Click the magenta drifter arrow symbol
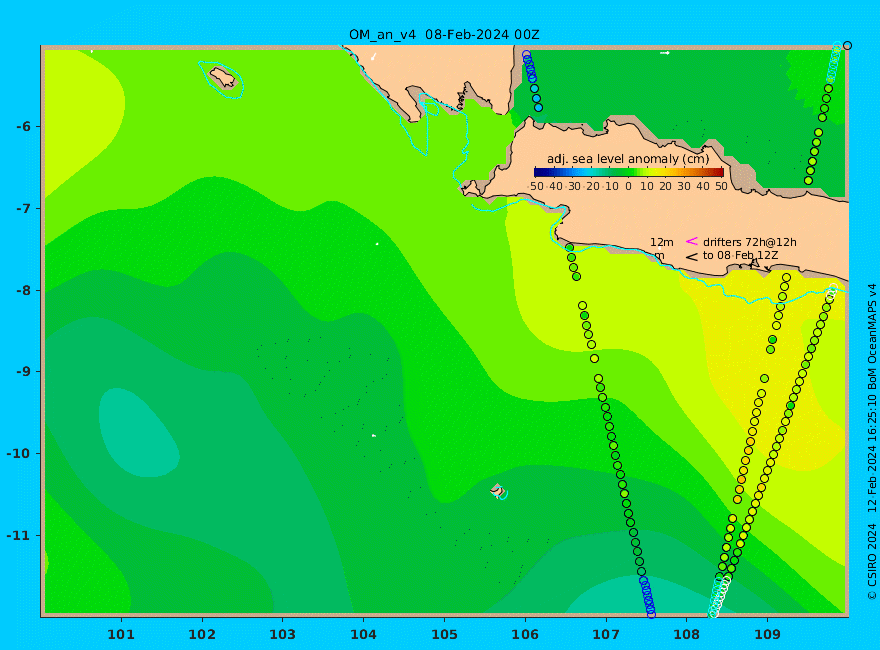Viewport: 880px width, 650px height. (x=691, y=241)
